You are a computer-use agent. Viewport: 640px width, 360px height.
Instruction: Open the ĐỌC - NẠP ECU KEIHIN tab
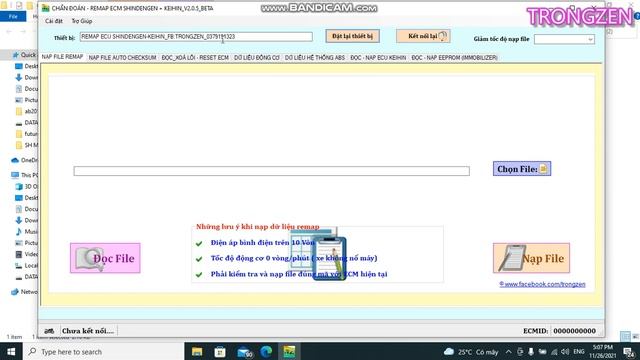point(378,58)
